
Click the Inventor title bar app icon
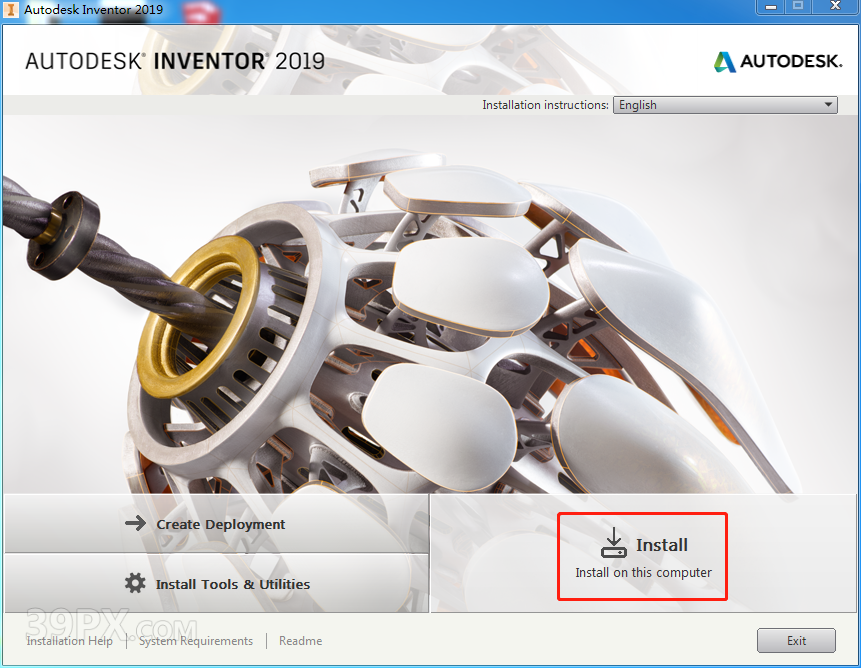tap(10, 9)
